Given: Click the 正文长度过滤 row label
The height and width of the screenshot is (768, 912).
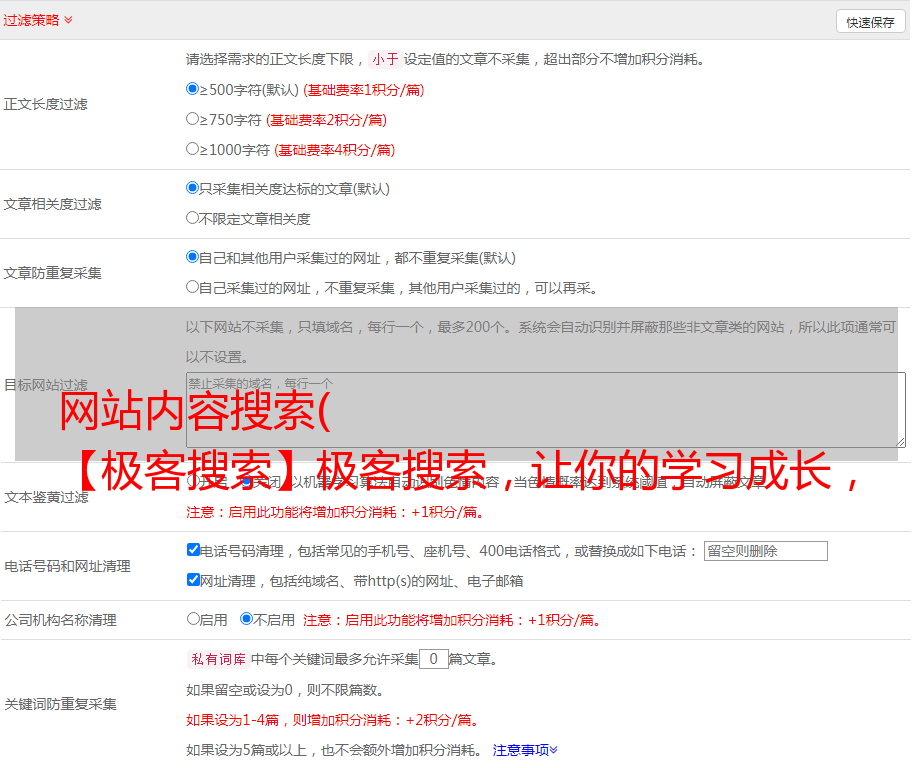Looking at the screenshot, I should tap(45, 104).
